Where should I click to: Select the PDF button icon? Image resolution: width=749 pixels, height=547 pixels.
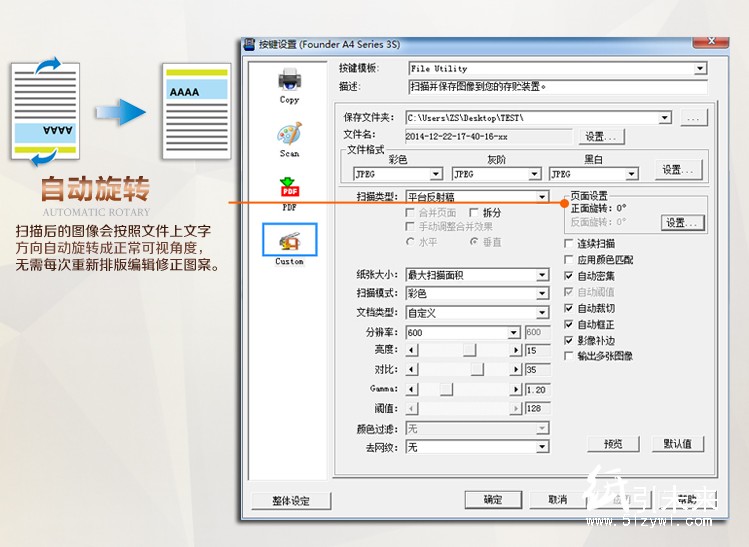tap(289, 188)
